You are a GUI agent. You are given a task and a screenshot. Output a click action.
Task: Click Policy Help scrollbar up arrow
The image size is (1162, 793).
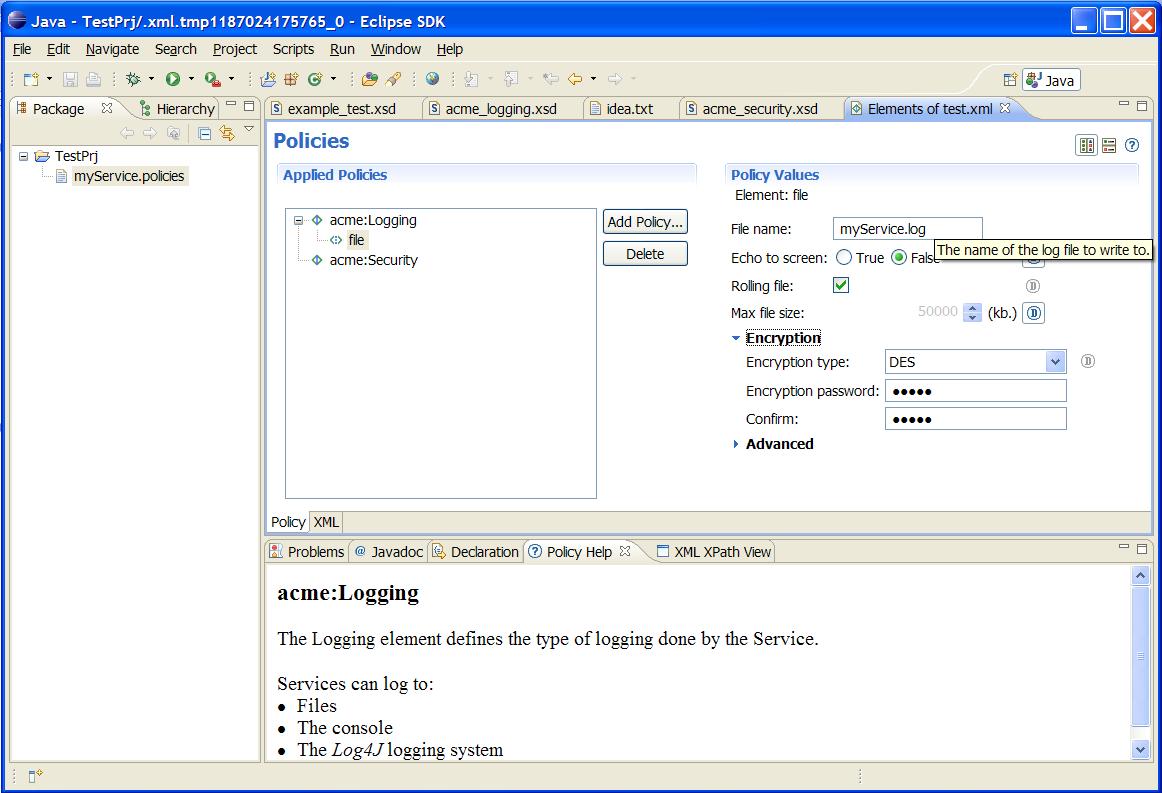[x=1141, y=575]
